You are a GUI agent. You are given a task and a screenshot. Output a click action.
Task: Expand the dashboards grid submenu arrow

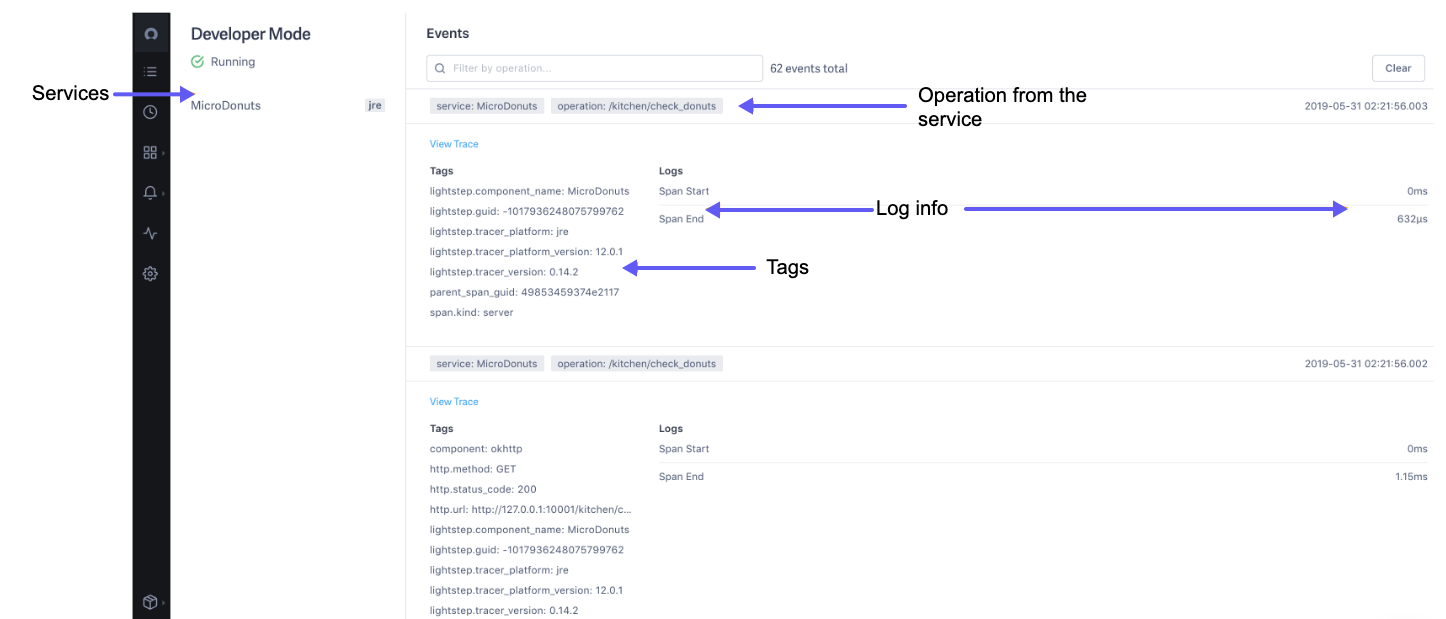coord(163,153)
